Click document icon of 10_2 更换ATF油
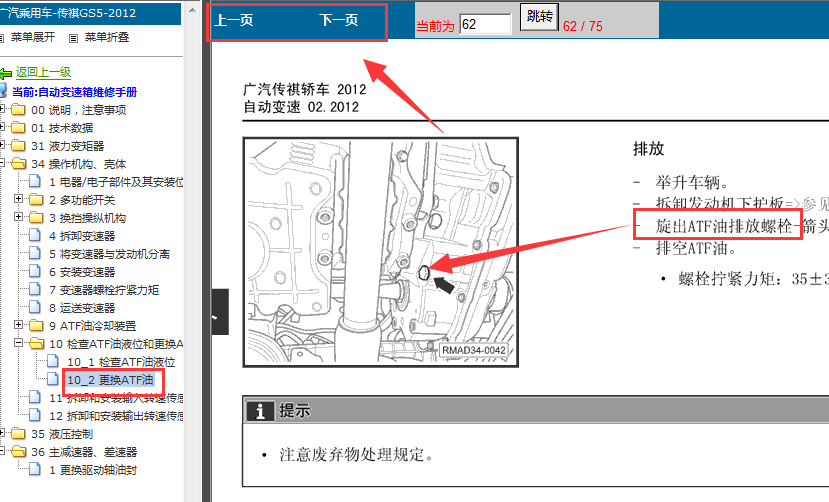This screenshot has height=502, width=829. tap(53, 379)
